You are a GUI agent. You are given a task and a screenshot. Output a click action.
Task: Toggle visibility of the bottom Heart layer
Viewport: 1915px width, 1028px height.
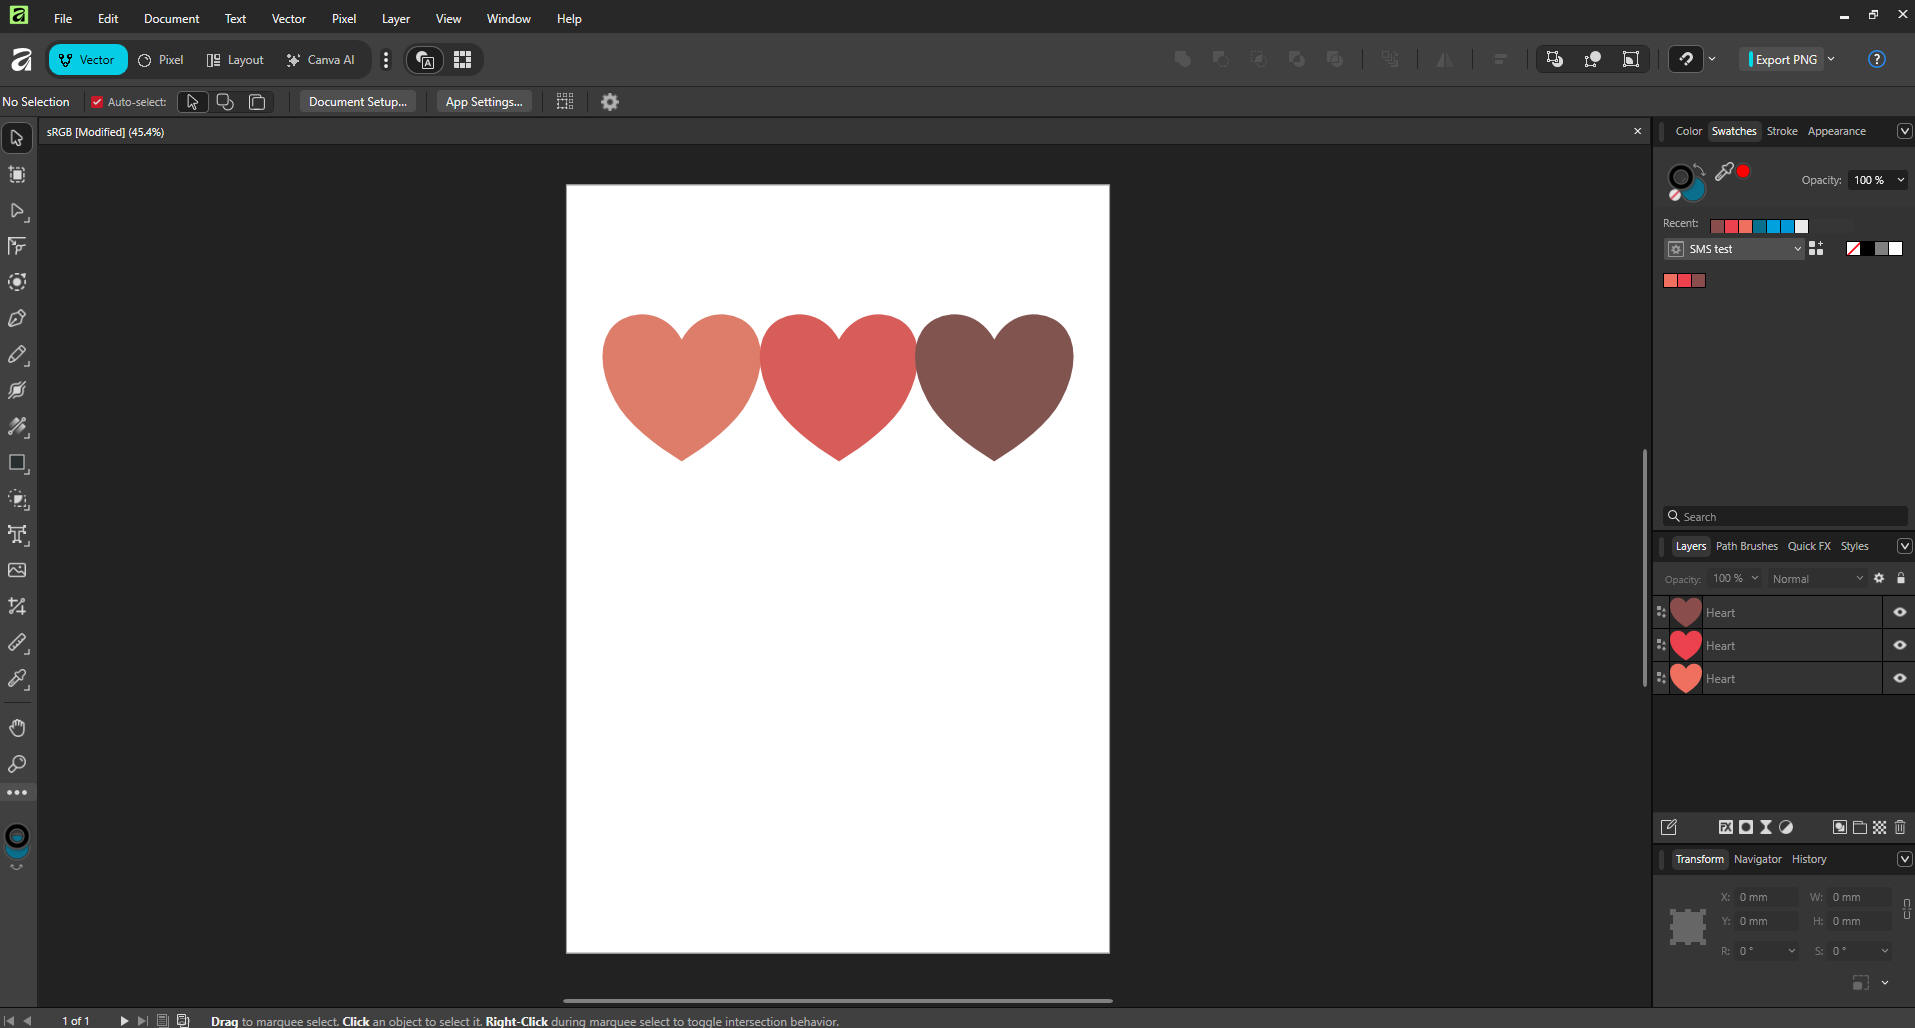pyautogui.click(x=1899, y=678)
